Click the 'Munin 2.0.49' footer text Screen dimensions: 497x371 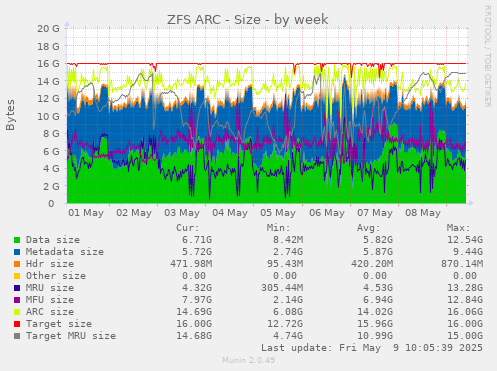tap(248, 360)
